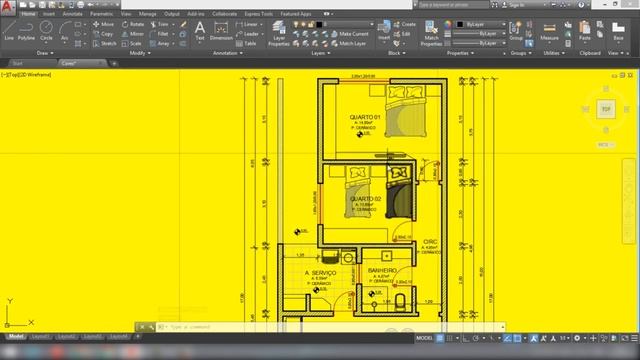
Task: Select the Arc tool
Action: pos(64,31)
